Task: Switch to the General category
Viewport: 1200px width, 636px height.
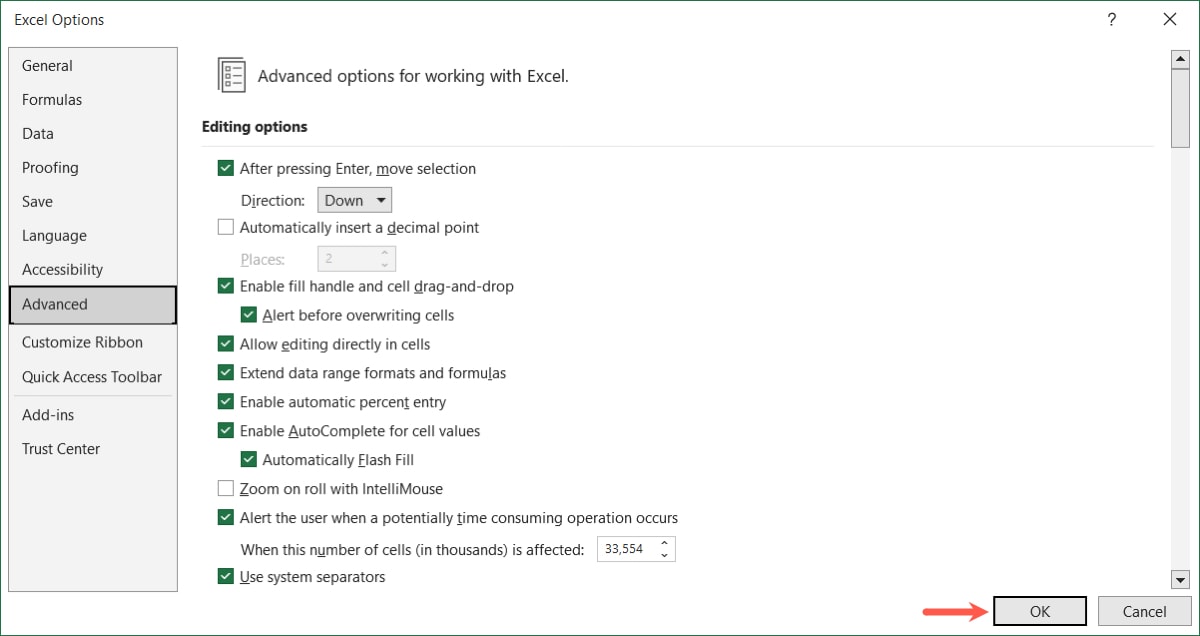Action: tap(47, 65)
